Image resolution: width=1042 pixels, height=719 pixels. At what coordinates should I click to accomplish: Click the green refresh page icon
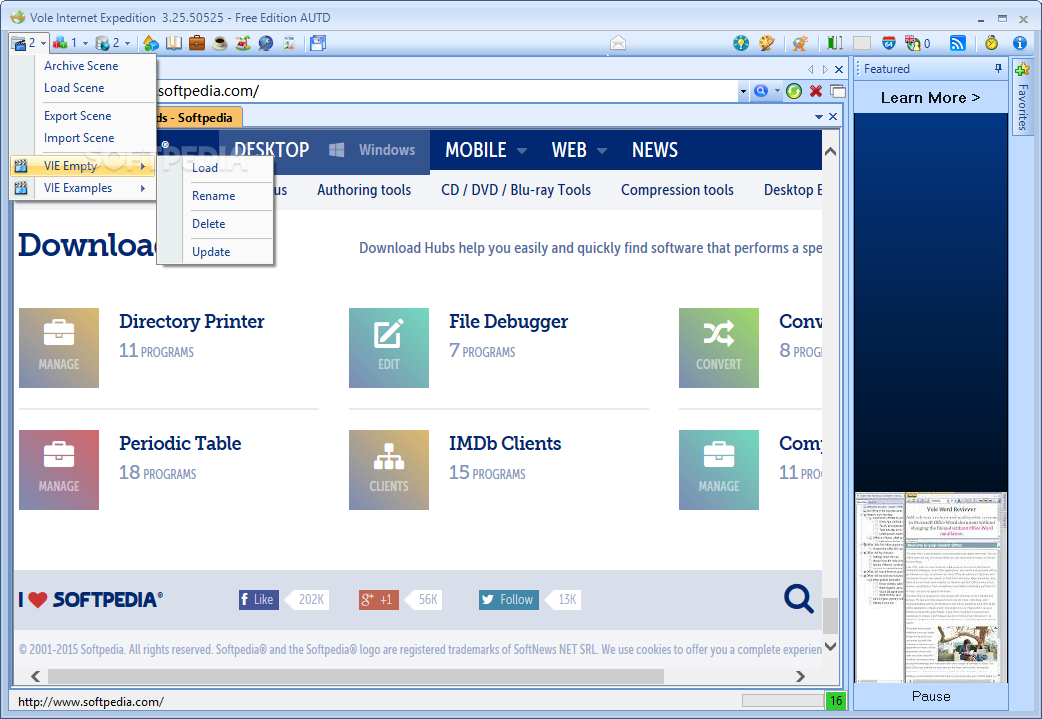tap(794, 91)
